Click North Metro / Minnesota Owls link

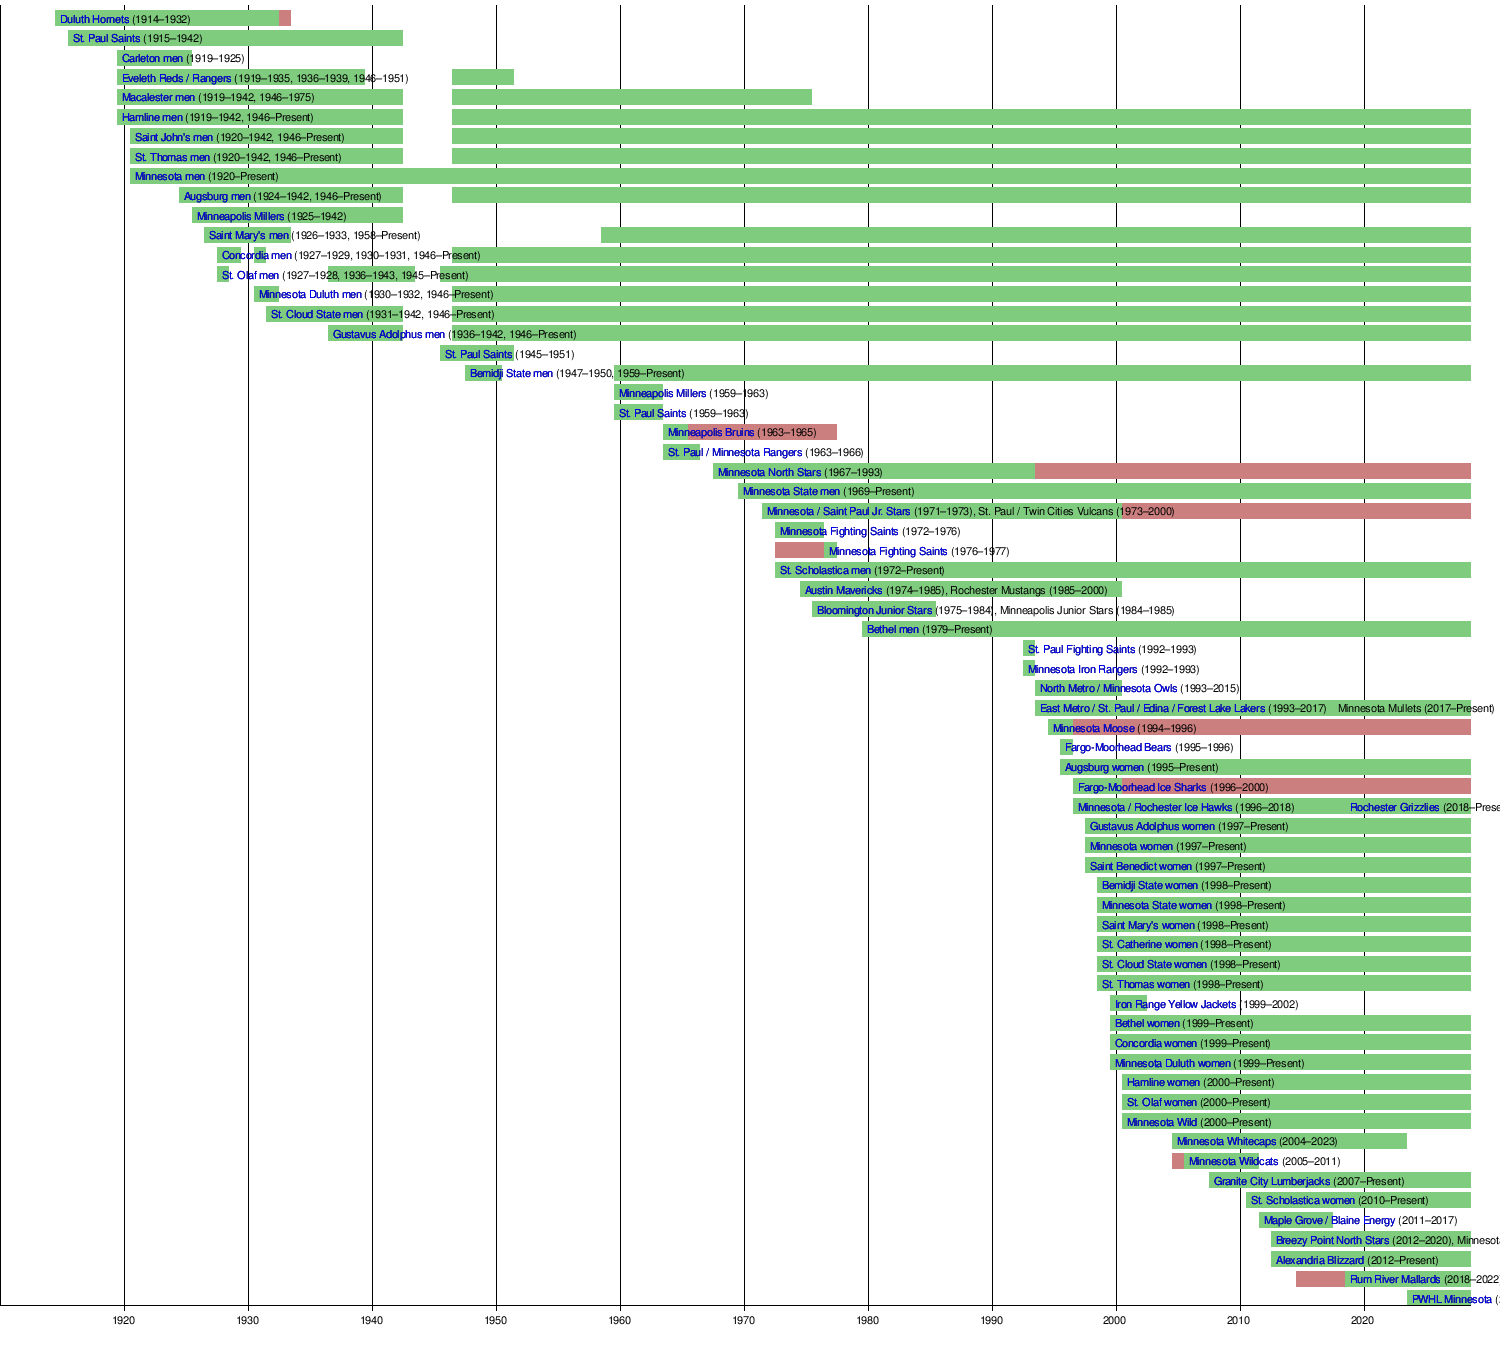(x=1108, y=688)
